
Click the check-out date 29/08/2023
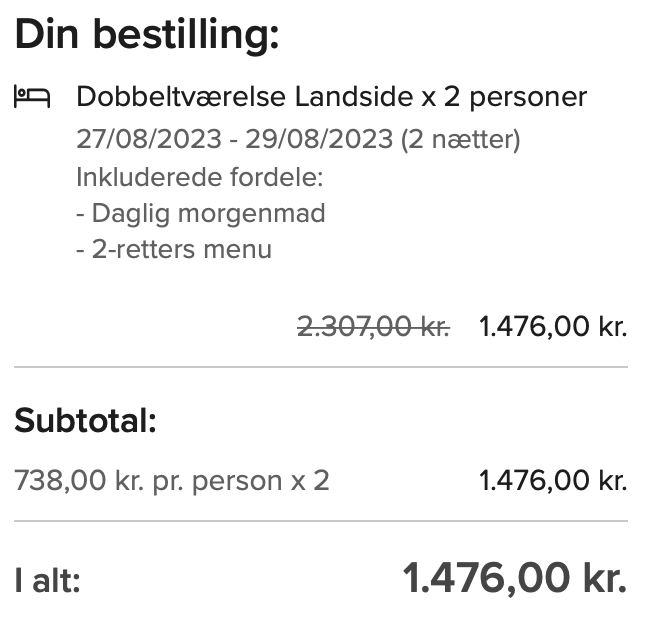[x=319, y=139]
